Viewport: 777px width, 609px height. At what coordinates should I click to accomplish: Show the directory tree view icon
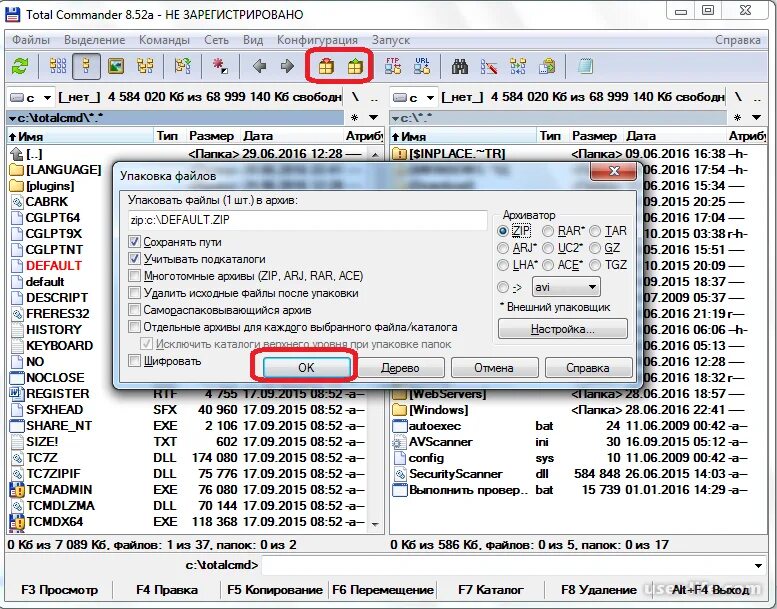click(145, 66)
